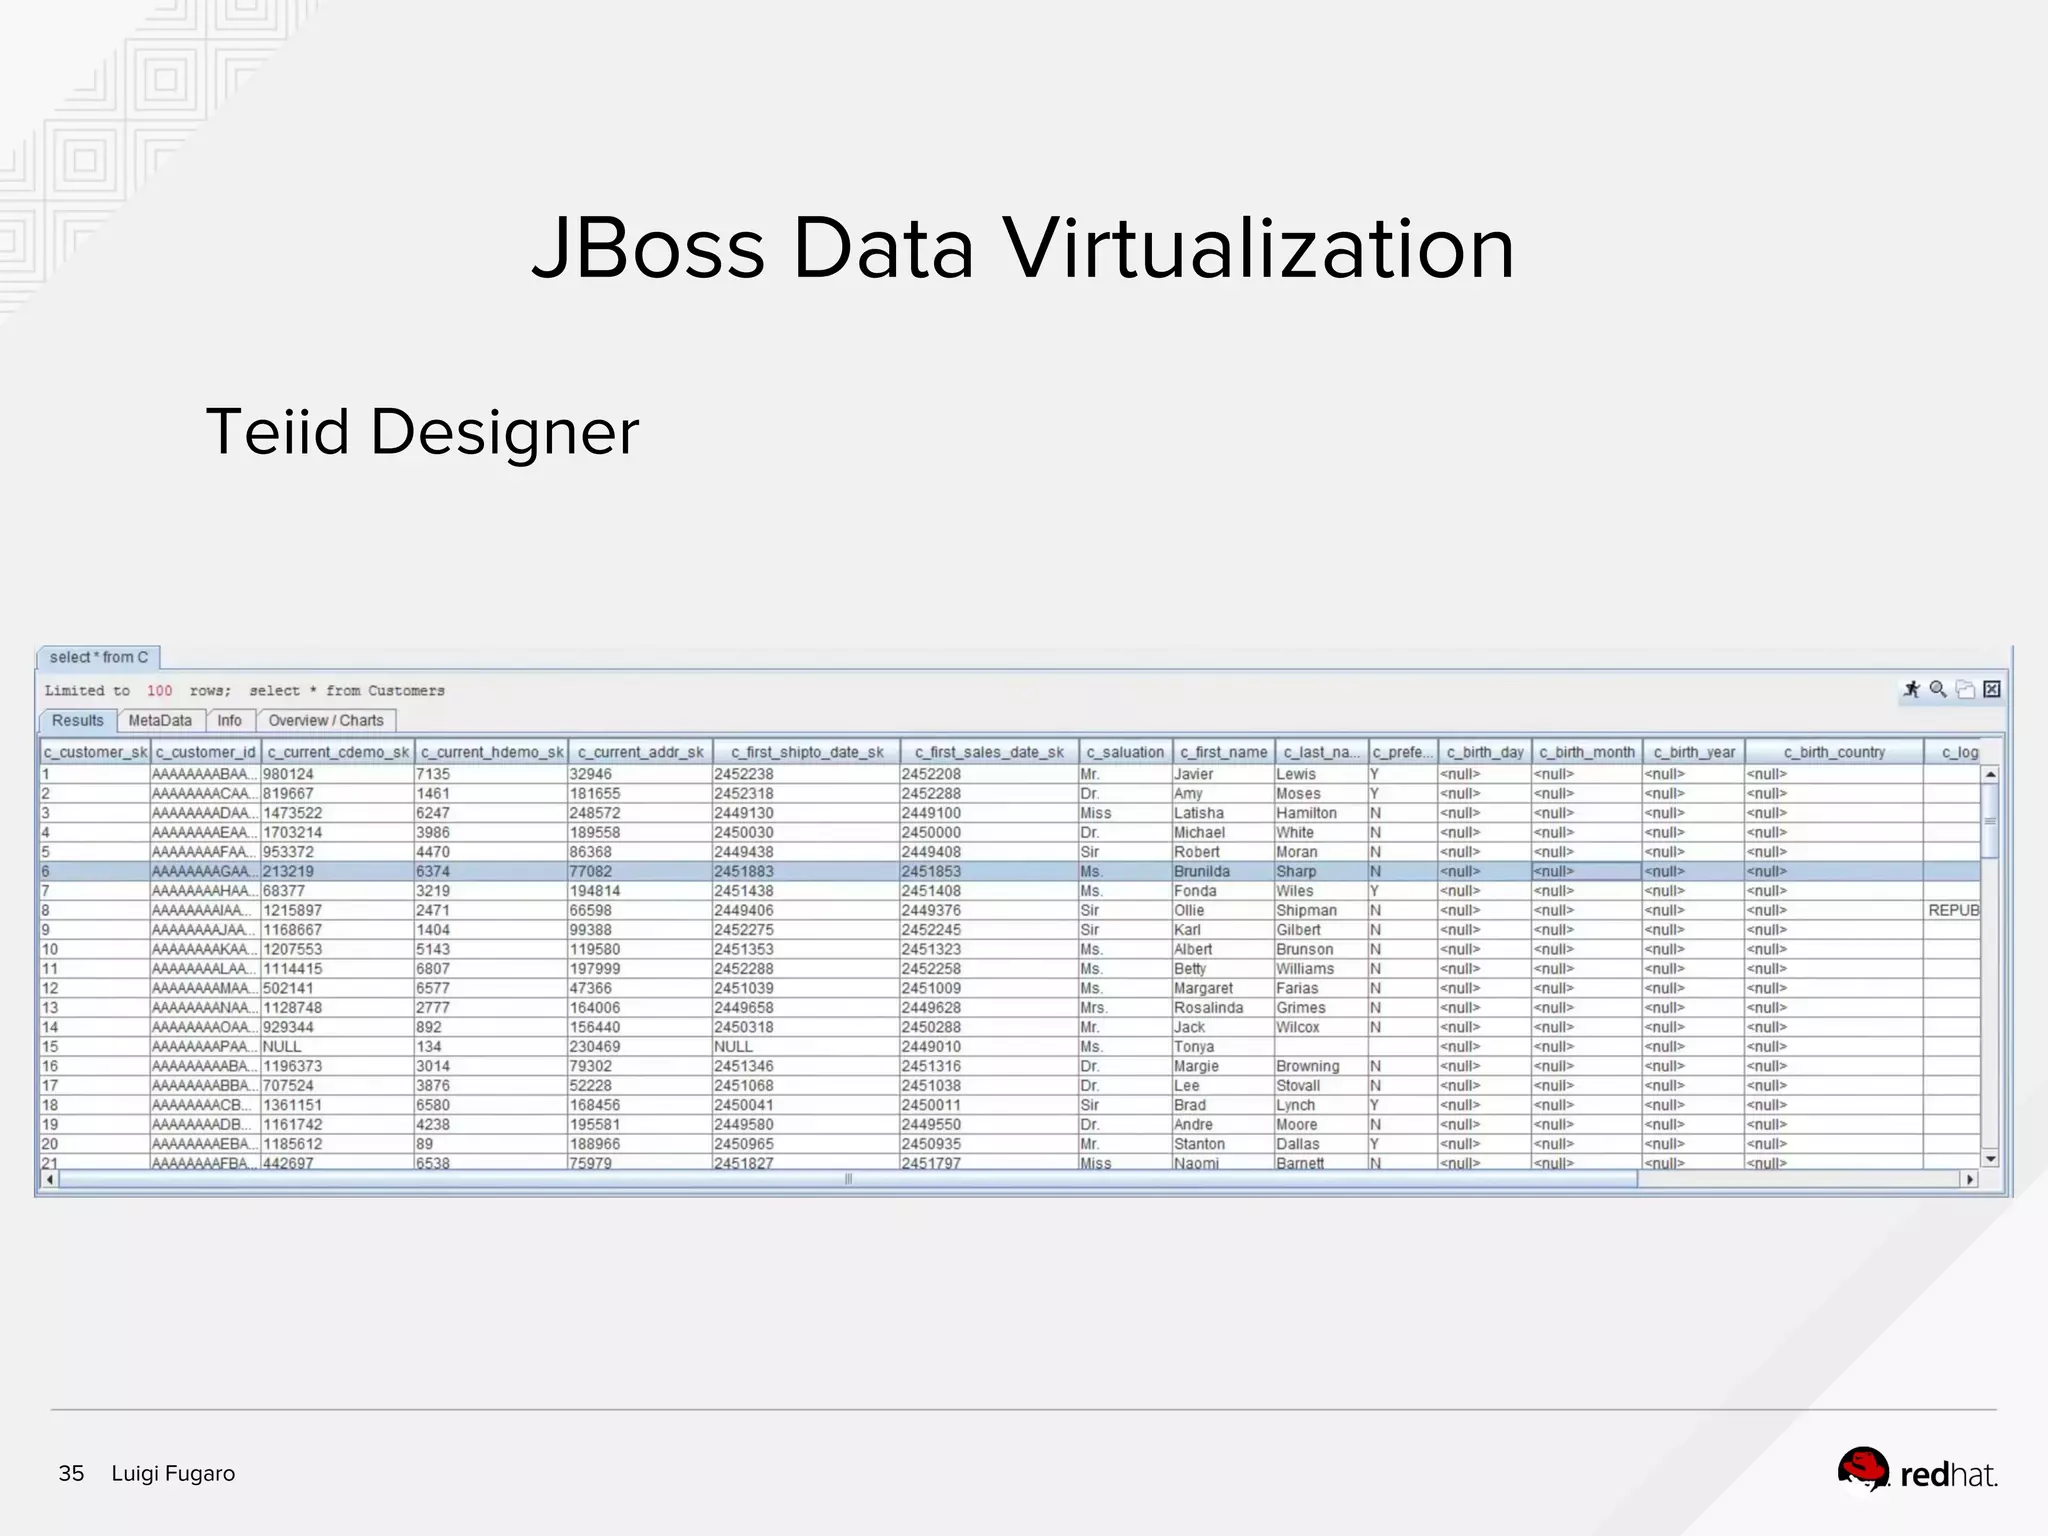
Task: Click the c_current_addr_sk column header
Action: click(x=641, y=752)
